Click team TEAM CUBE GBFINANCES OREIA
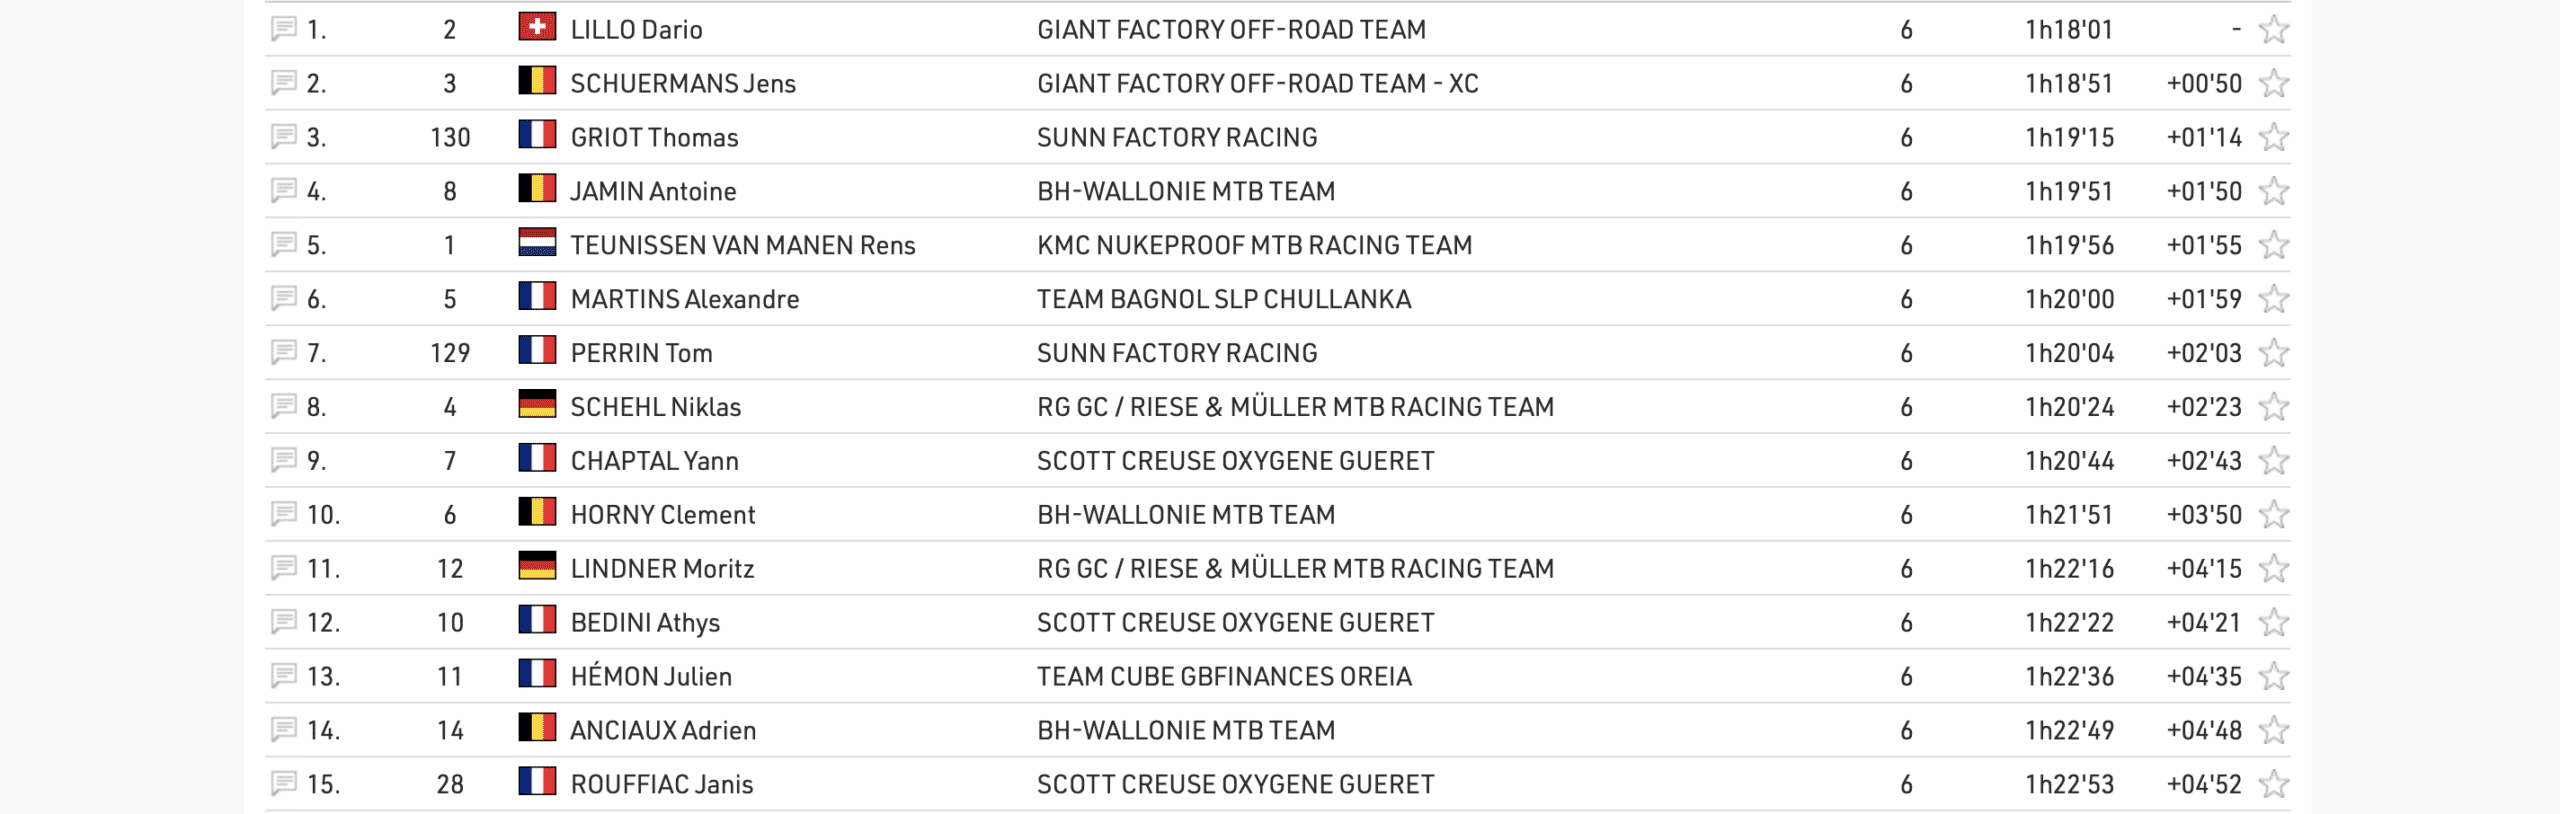Screen dimensions: 2560x814 [1224, 676]
